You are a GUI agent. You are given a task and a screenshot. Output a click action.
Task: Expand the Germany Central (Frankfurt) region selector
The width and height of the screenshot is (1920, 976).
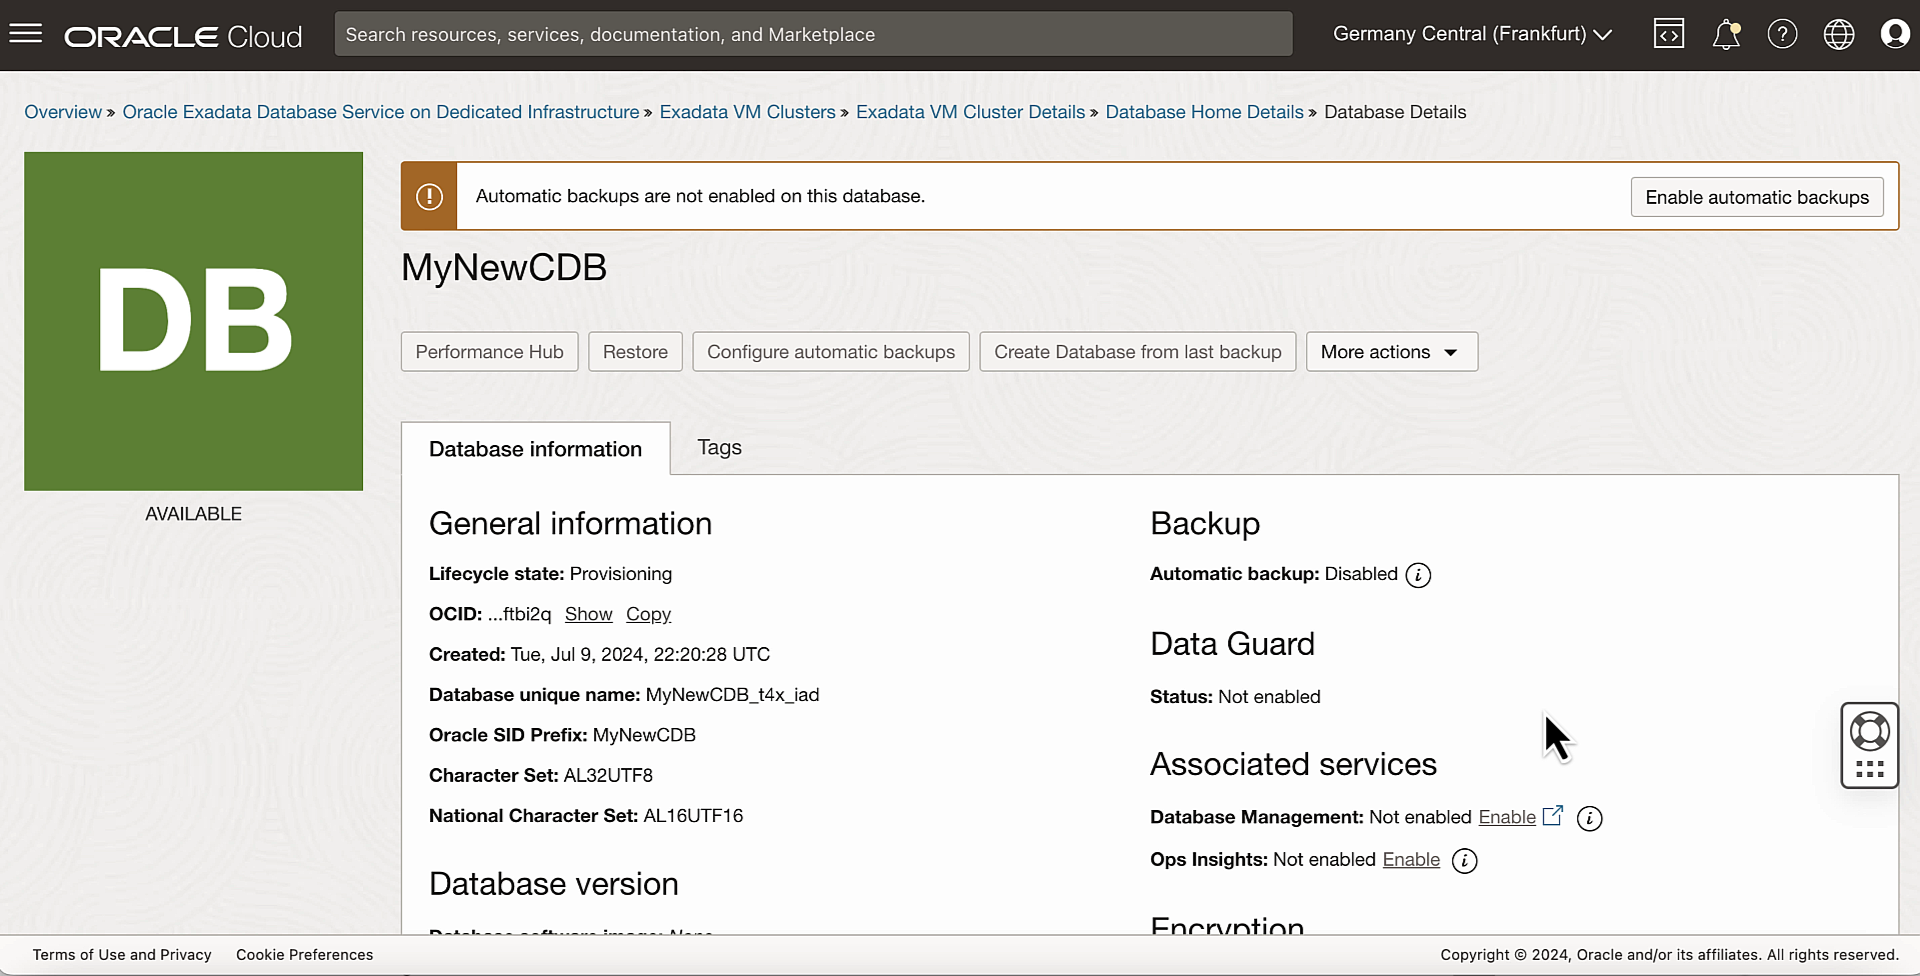(x=1472, y=34)
